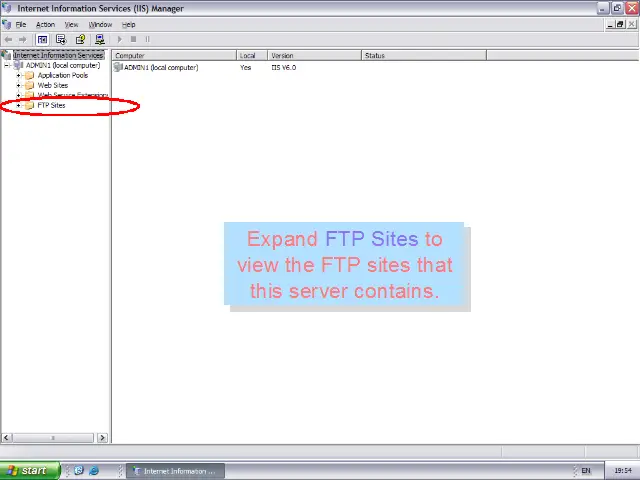Select the Web Sites folder
The width and height of the screenshot is (640, 480).
click(53, 85)
